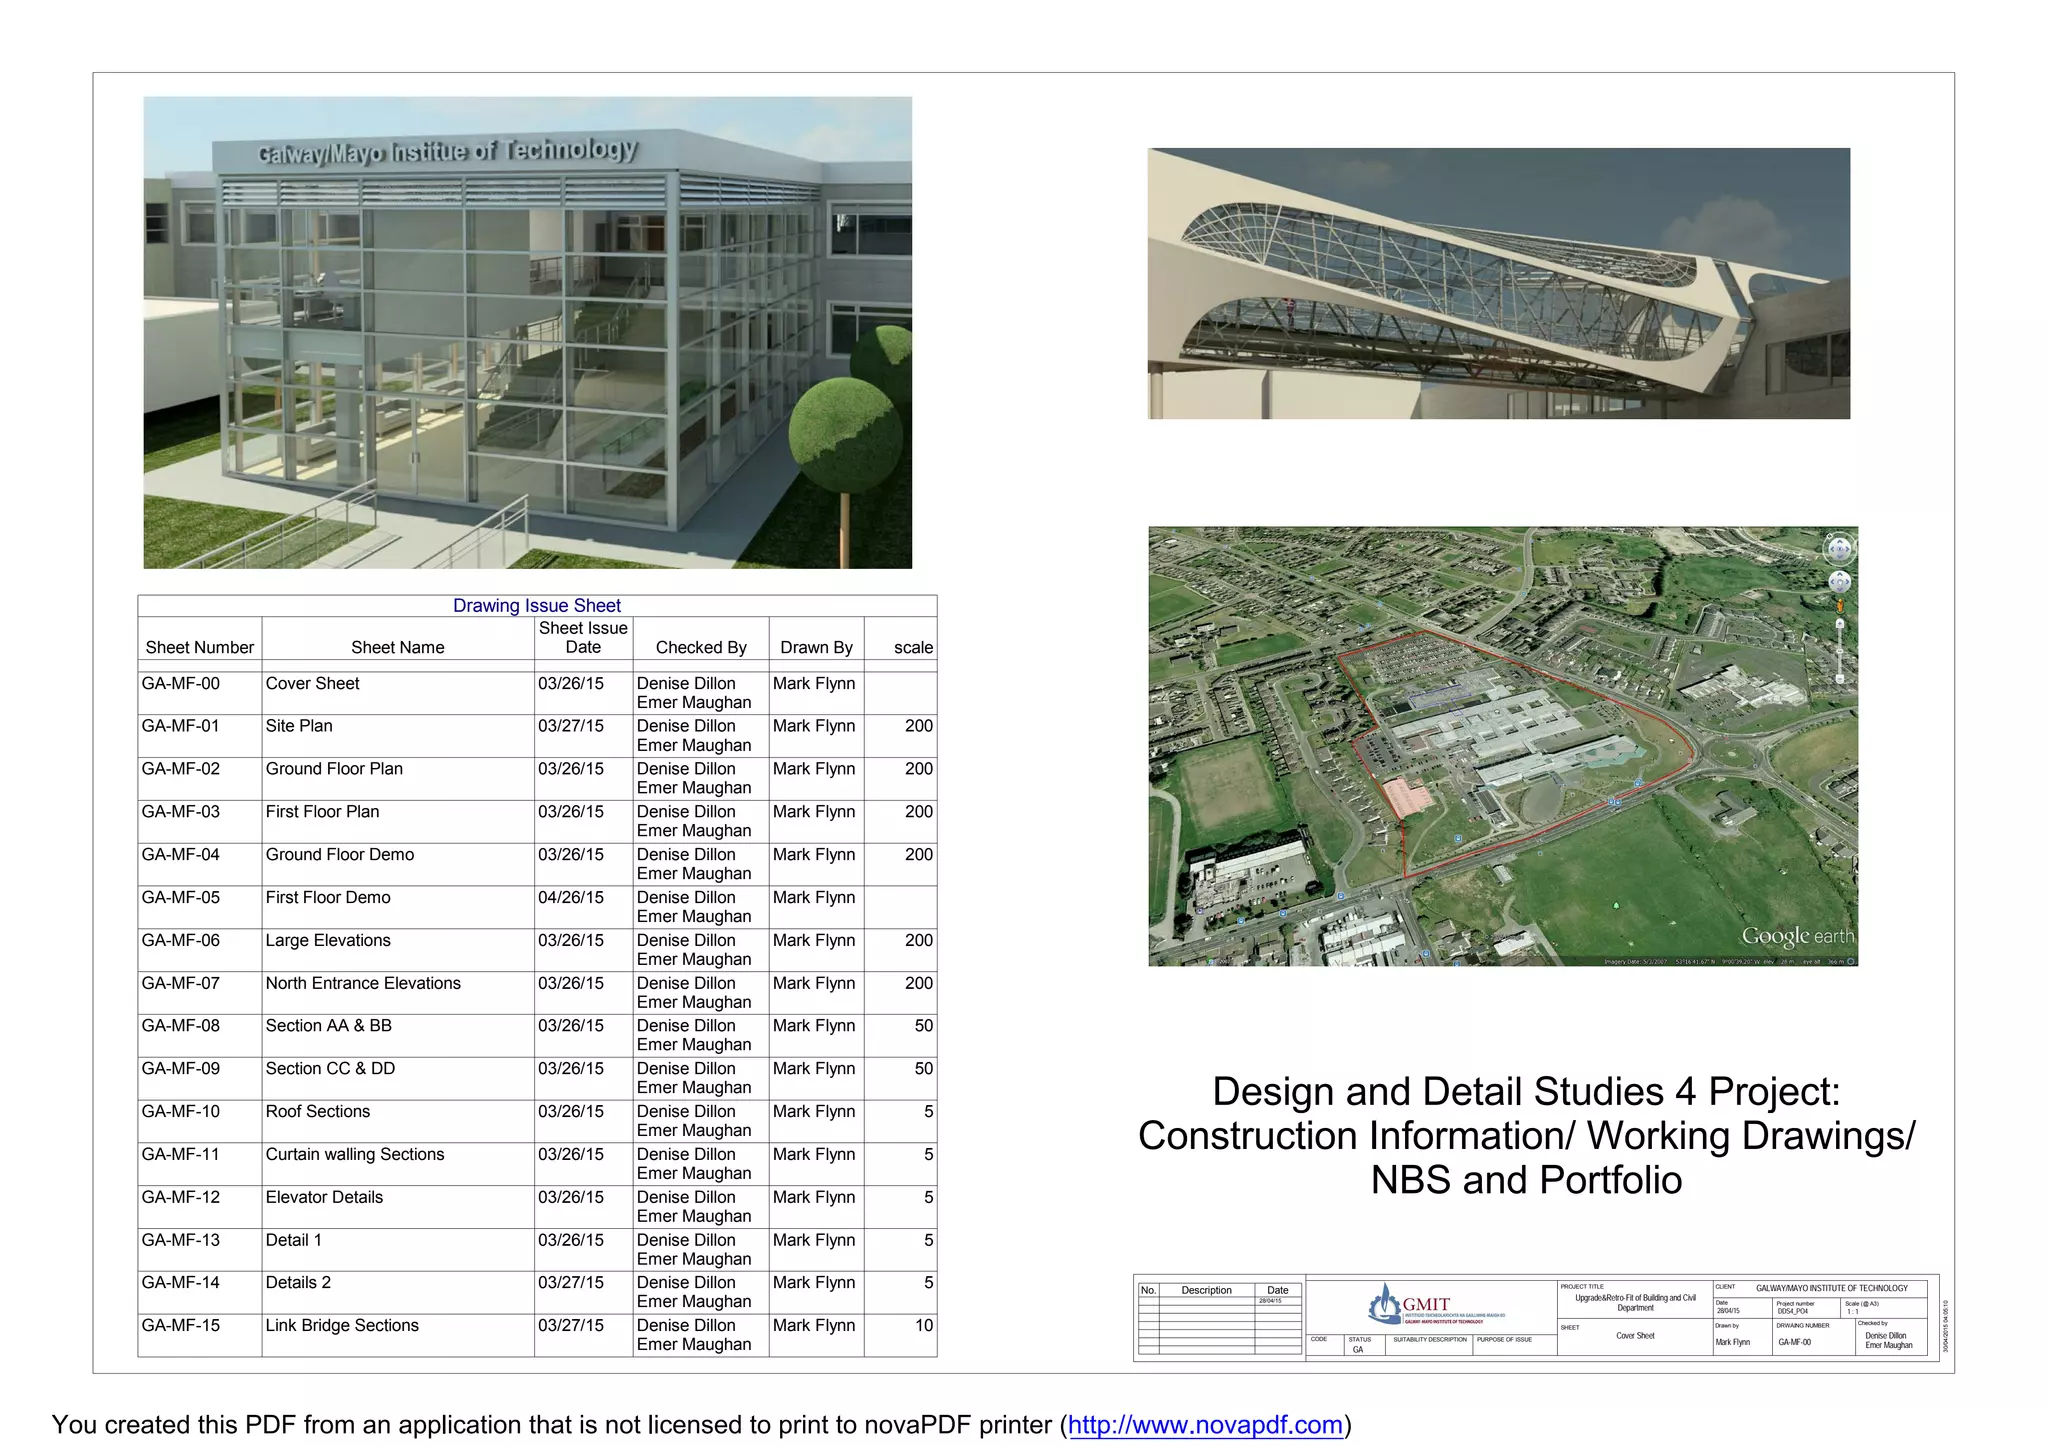Click the GA-MF-00 drawing number in title block

coord(1794,1342)
